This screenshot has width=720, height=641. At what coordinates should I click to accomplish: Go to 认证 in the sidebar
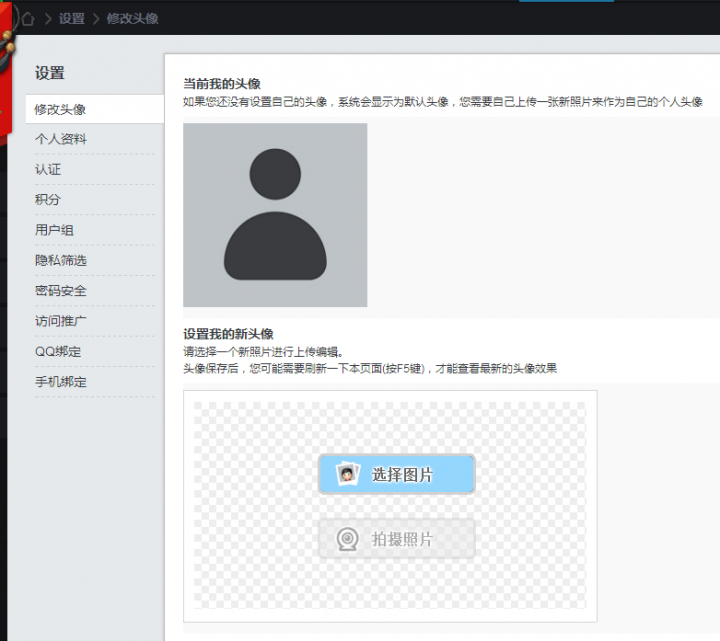[x=48, y=169]
